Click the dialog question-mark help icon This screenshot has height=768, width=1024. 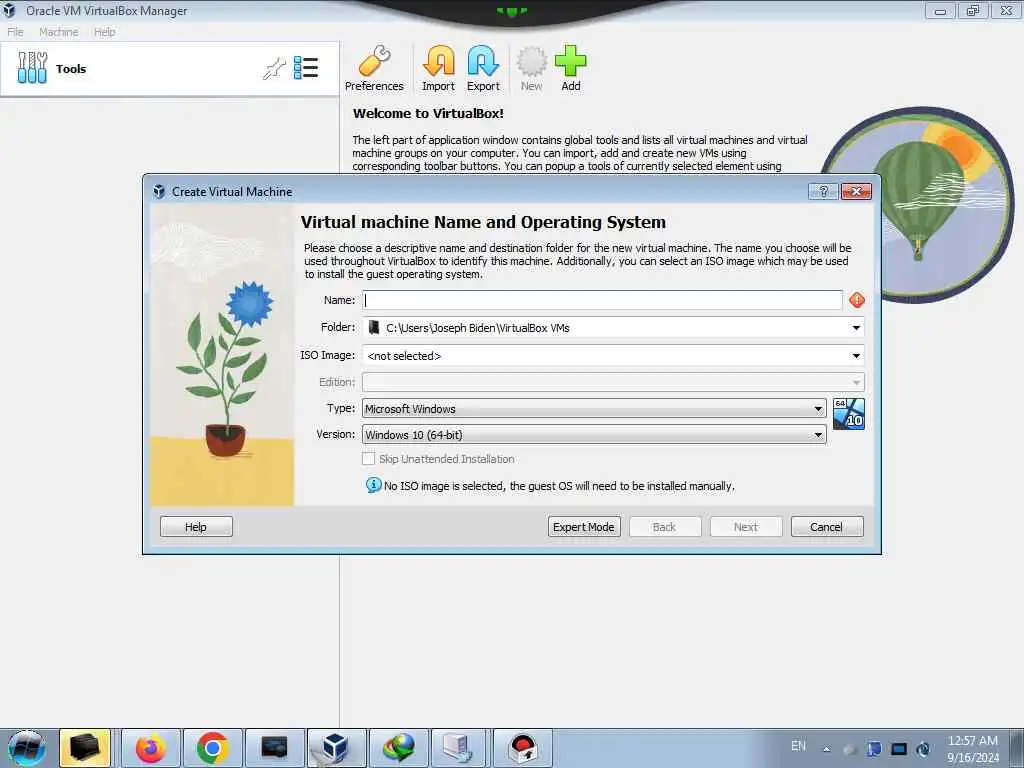click(824, 191)
